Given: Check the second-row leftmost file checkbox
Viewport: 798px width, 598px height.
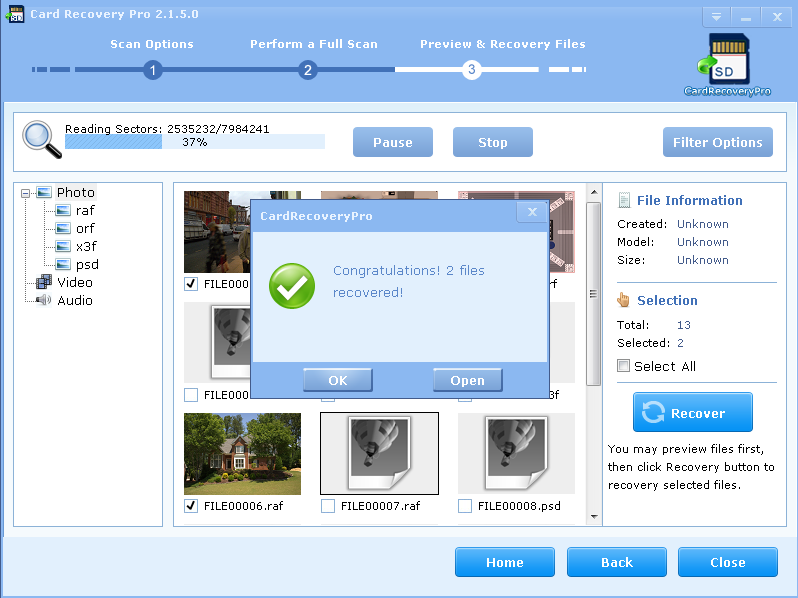Looking at the screenshot, I should click(191, 394).
